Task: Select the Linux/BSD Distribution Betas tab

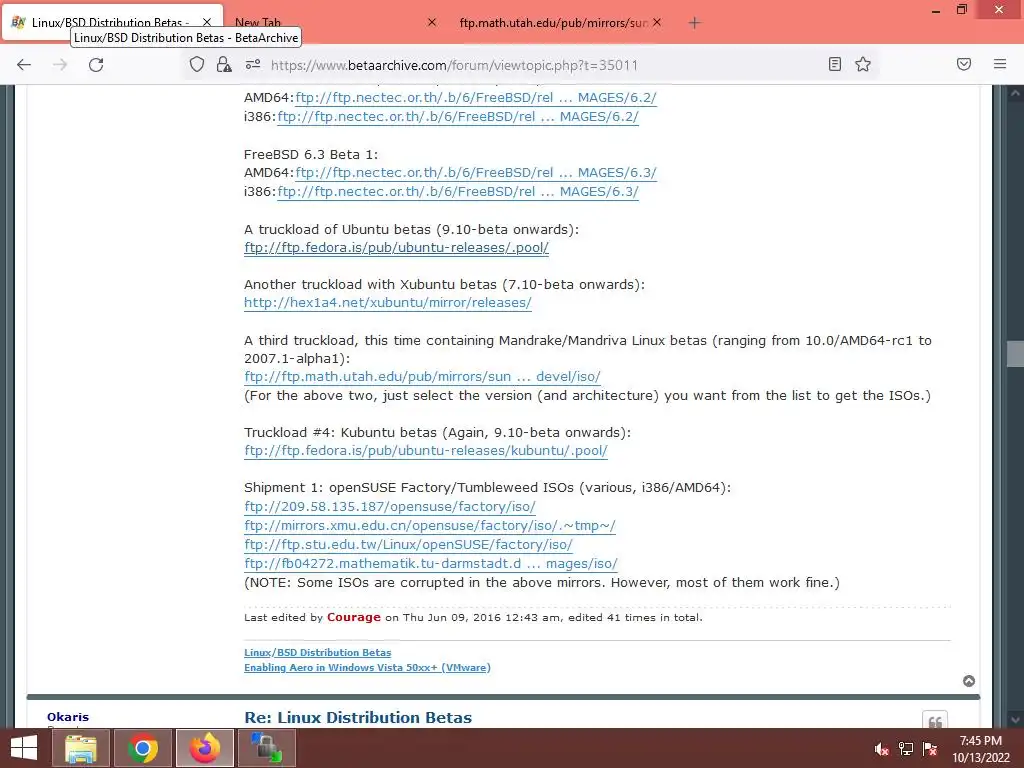Action: click(x=110, y=22)
